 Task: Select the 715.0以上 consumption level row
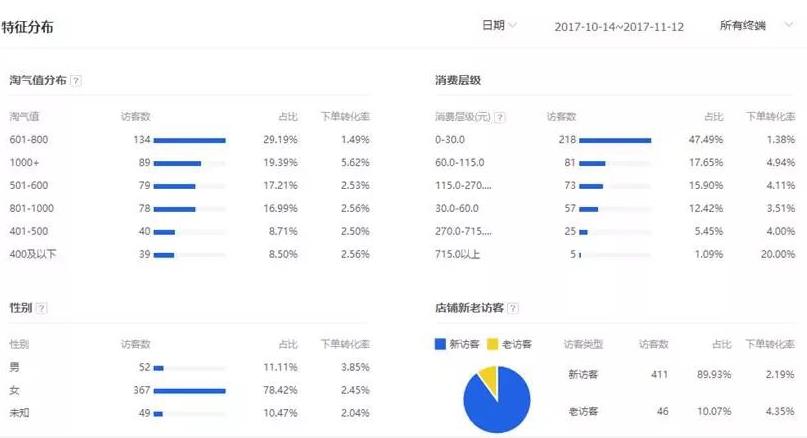[x=600, y=255]
